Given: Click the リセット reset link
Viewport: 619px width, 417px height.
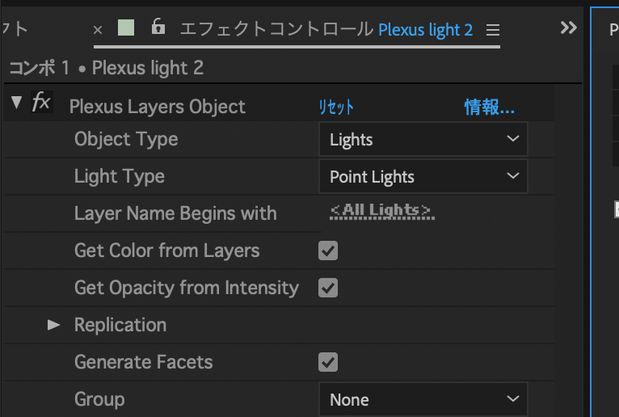Looking at the screenshot, I should click(x=336, y=107).
